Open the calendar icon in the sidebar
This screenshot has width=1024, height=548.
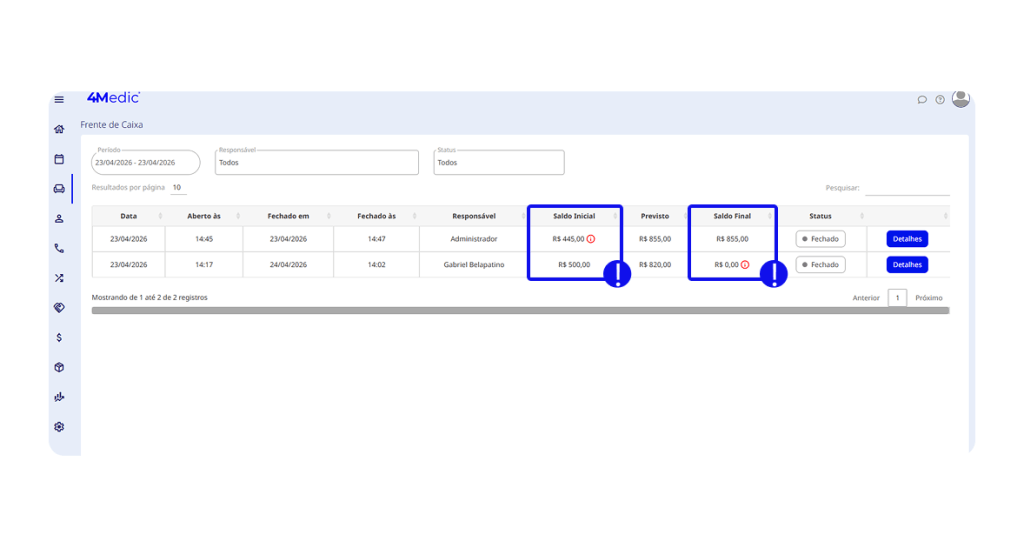click(x=59, y=159)
